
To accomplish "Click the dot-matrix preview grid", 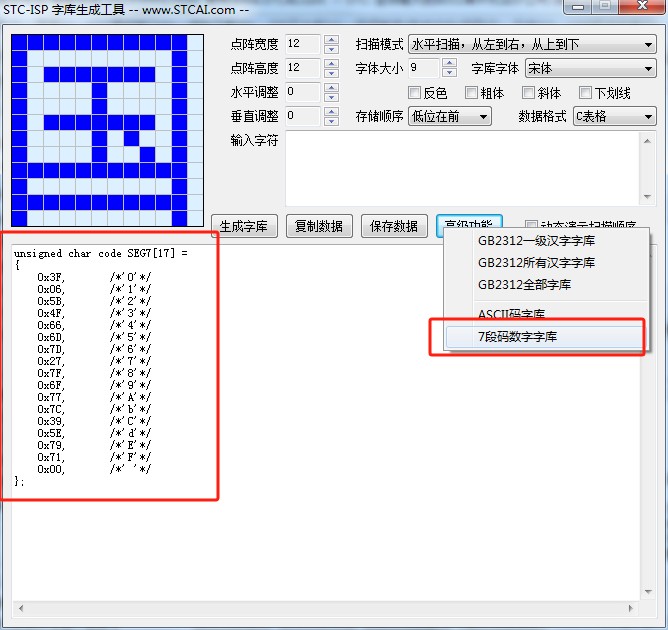I will coord(107,130).
